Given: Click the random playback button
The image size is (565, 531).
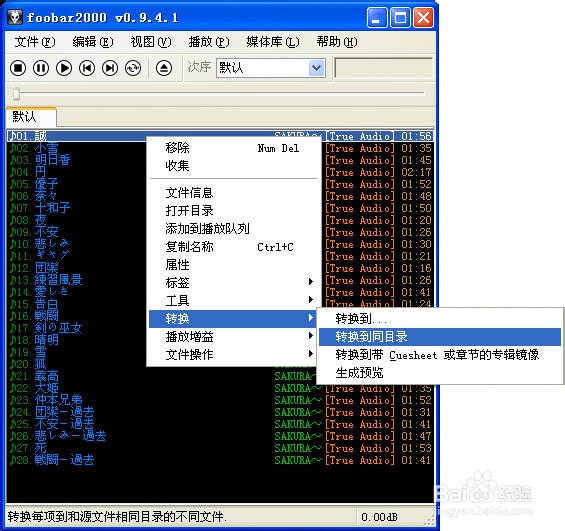Looking at the screenshot, I should 133,68.
